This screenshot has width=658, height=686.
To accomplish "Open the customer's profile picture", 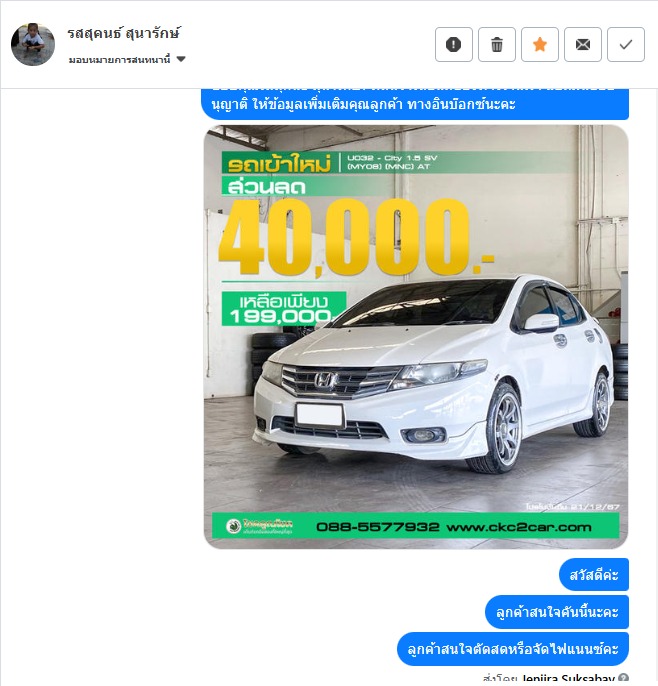I will [x=33, y=44].
